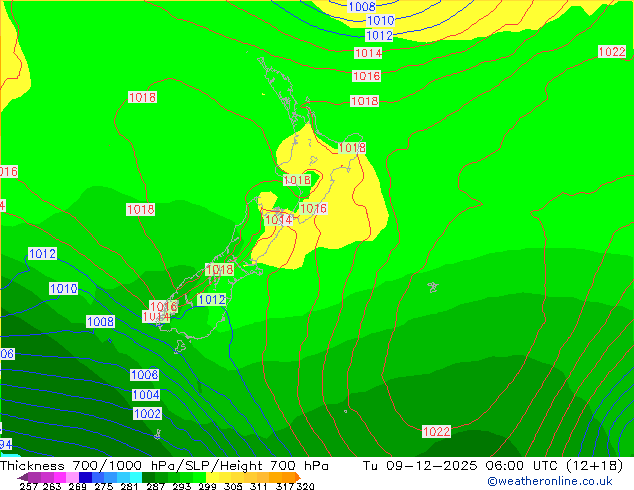Select the dark blue swatch above 269
Screen dimensions: 634x490
[x=84, y=477]
